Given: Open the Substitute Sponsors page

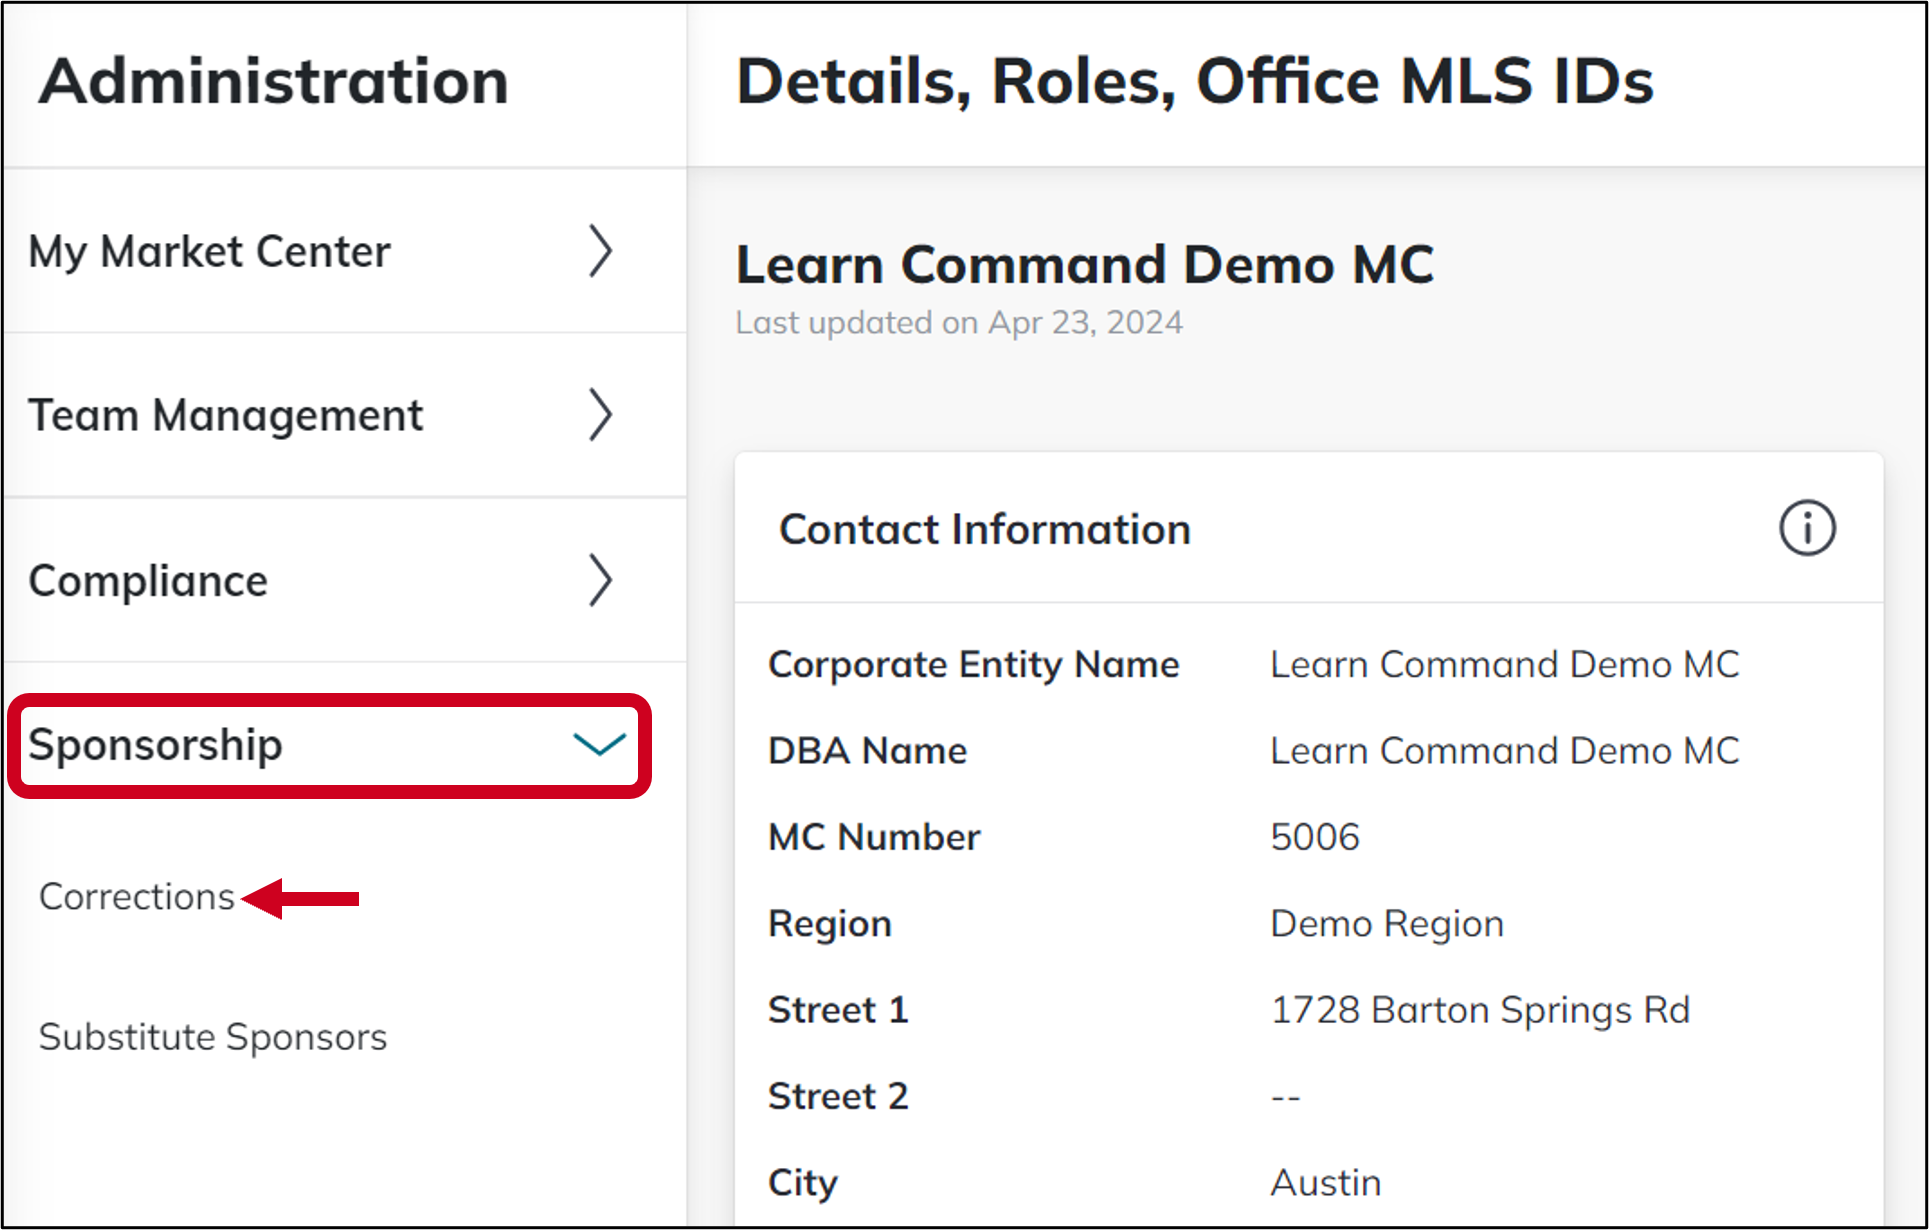Looking at the screenshot, I should click(x=212, y=1037).
